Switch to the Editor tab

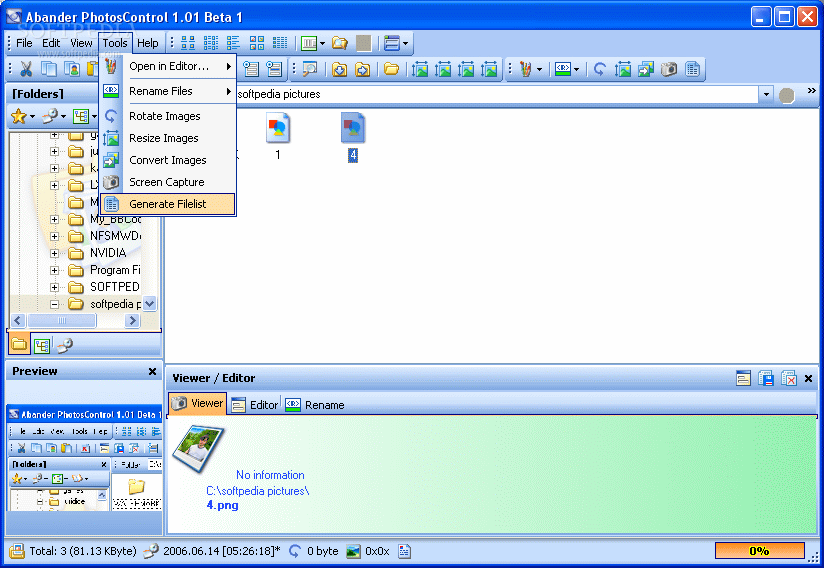coord(255,405)
